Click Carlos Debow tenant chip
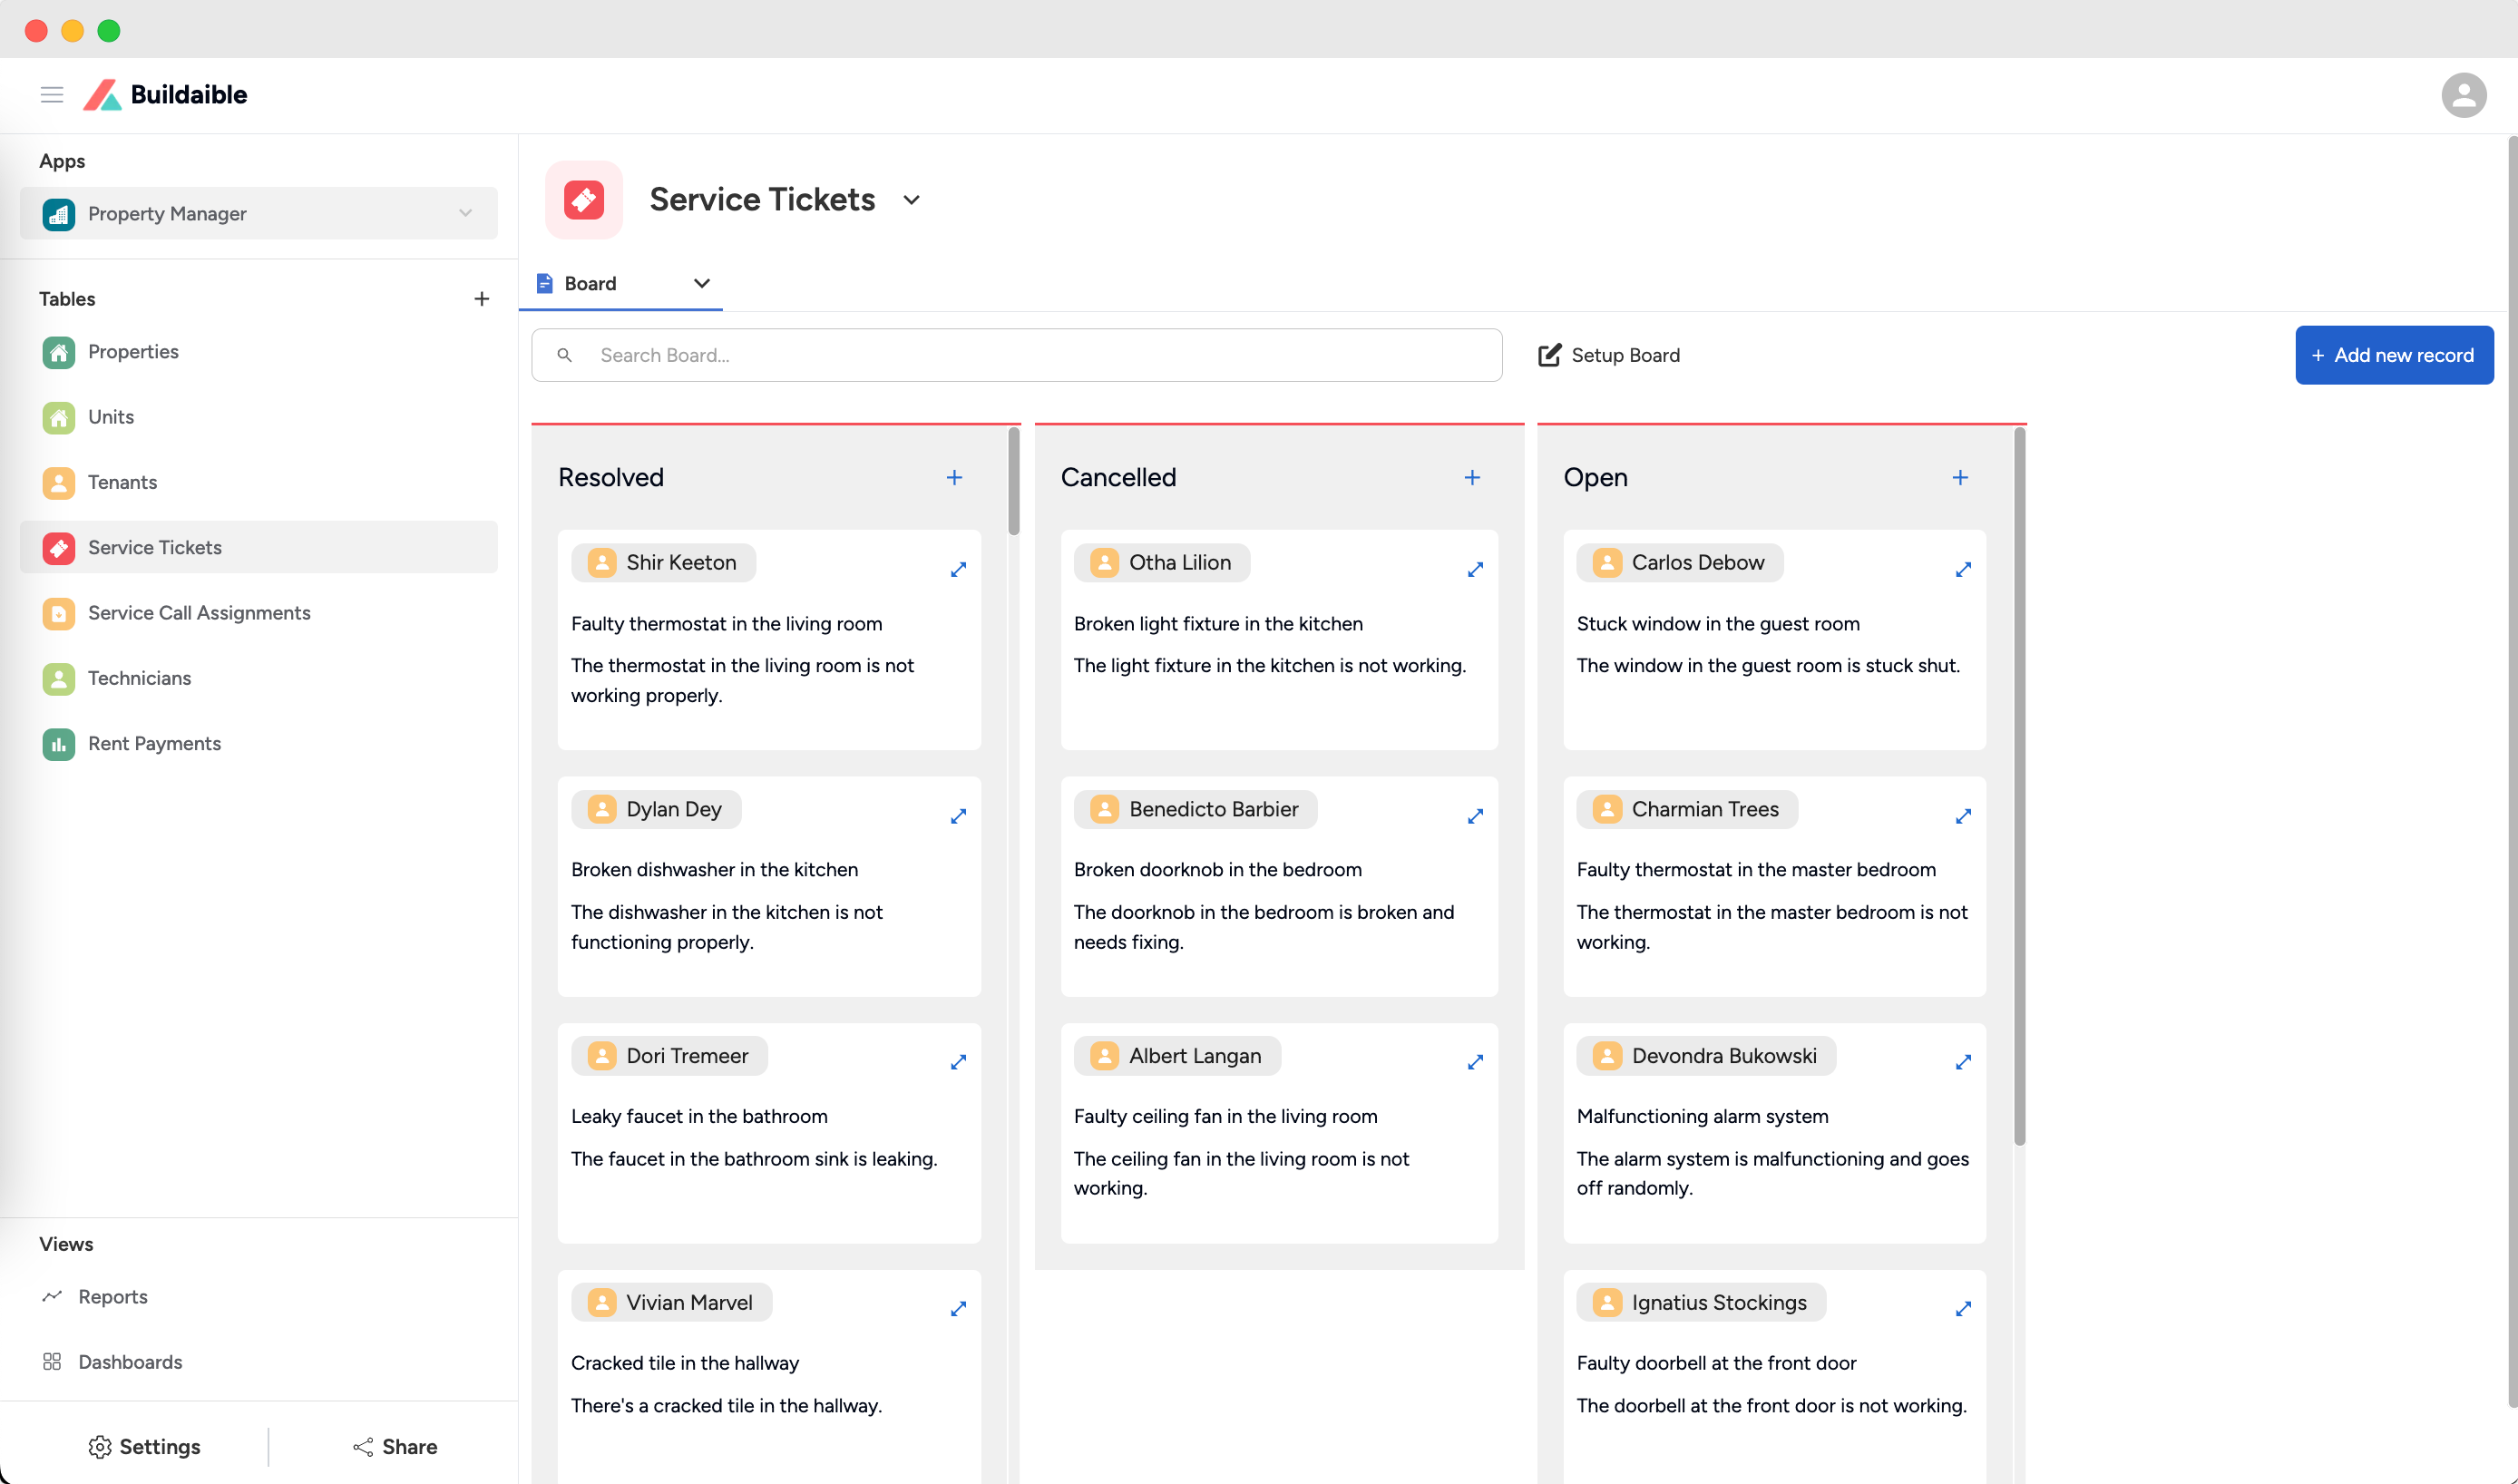The image size is (2518, 1484). click(1679, 563)
